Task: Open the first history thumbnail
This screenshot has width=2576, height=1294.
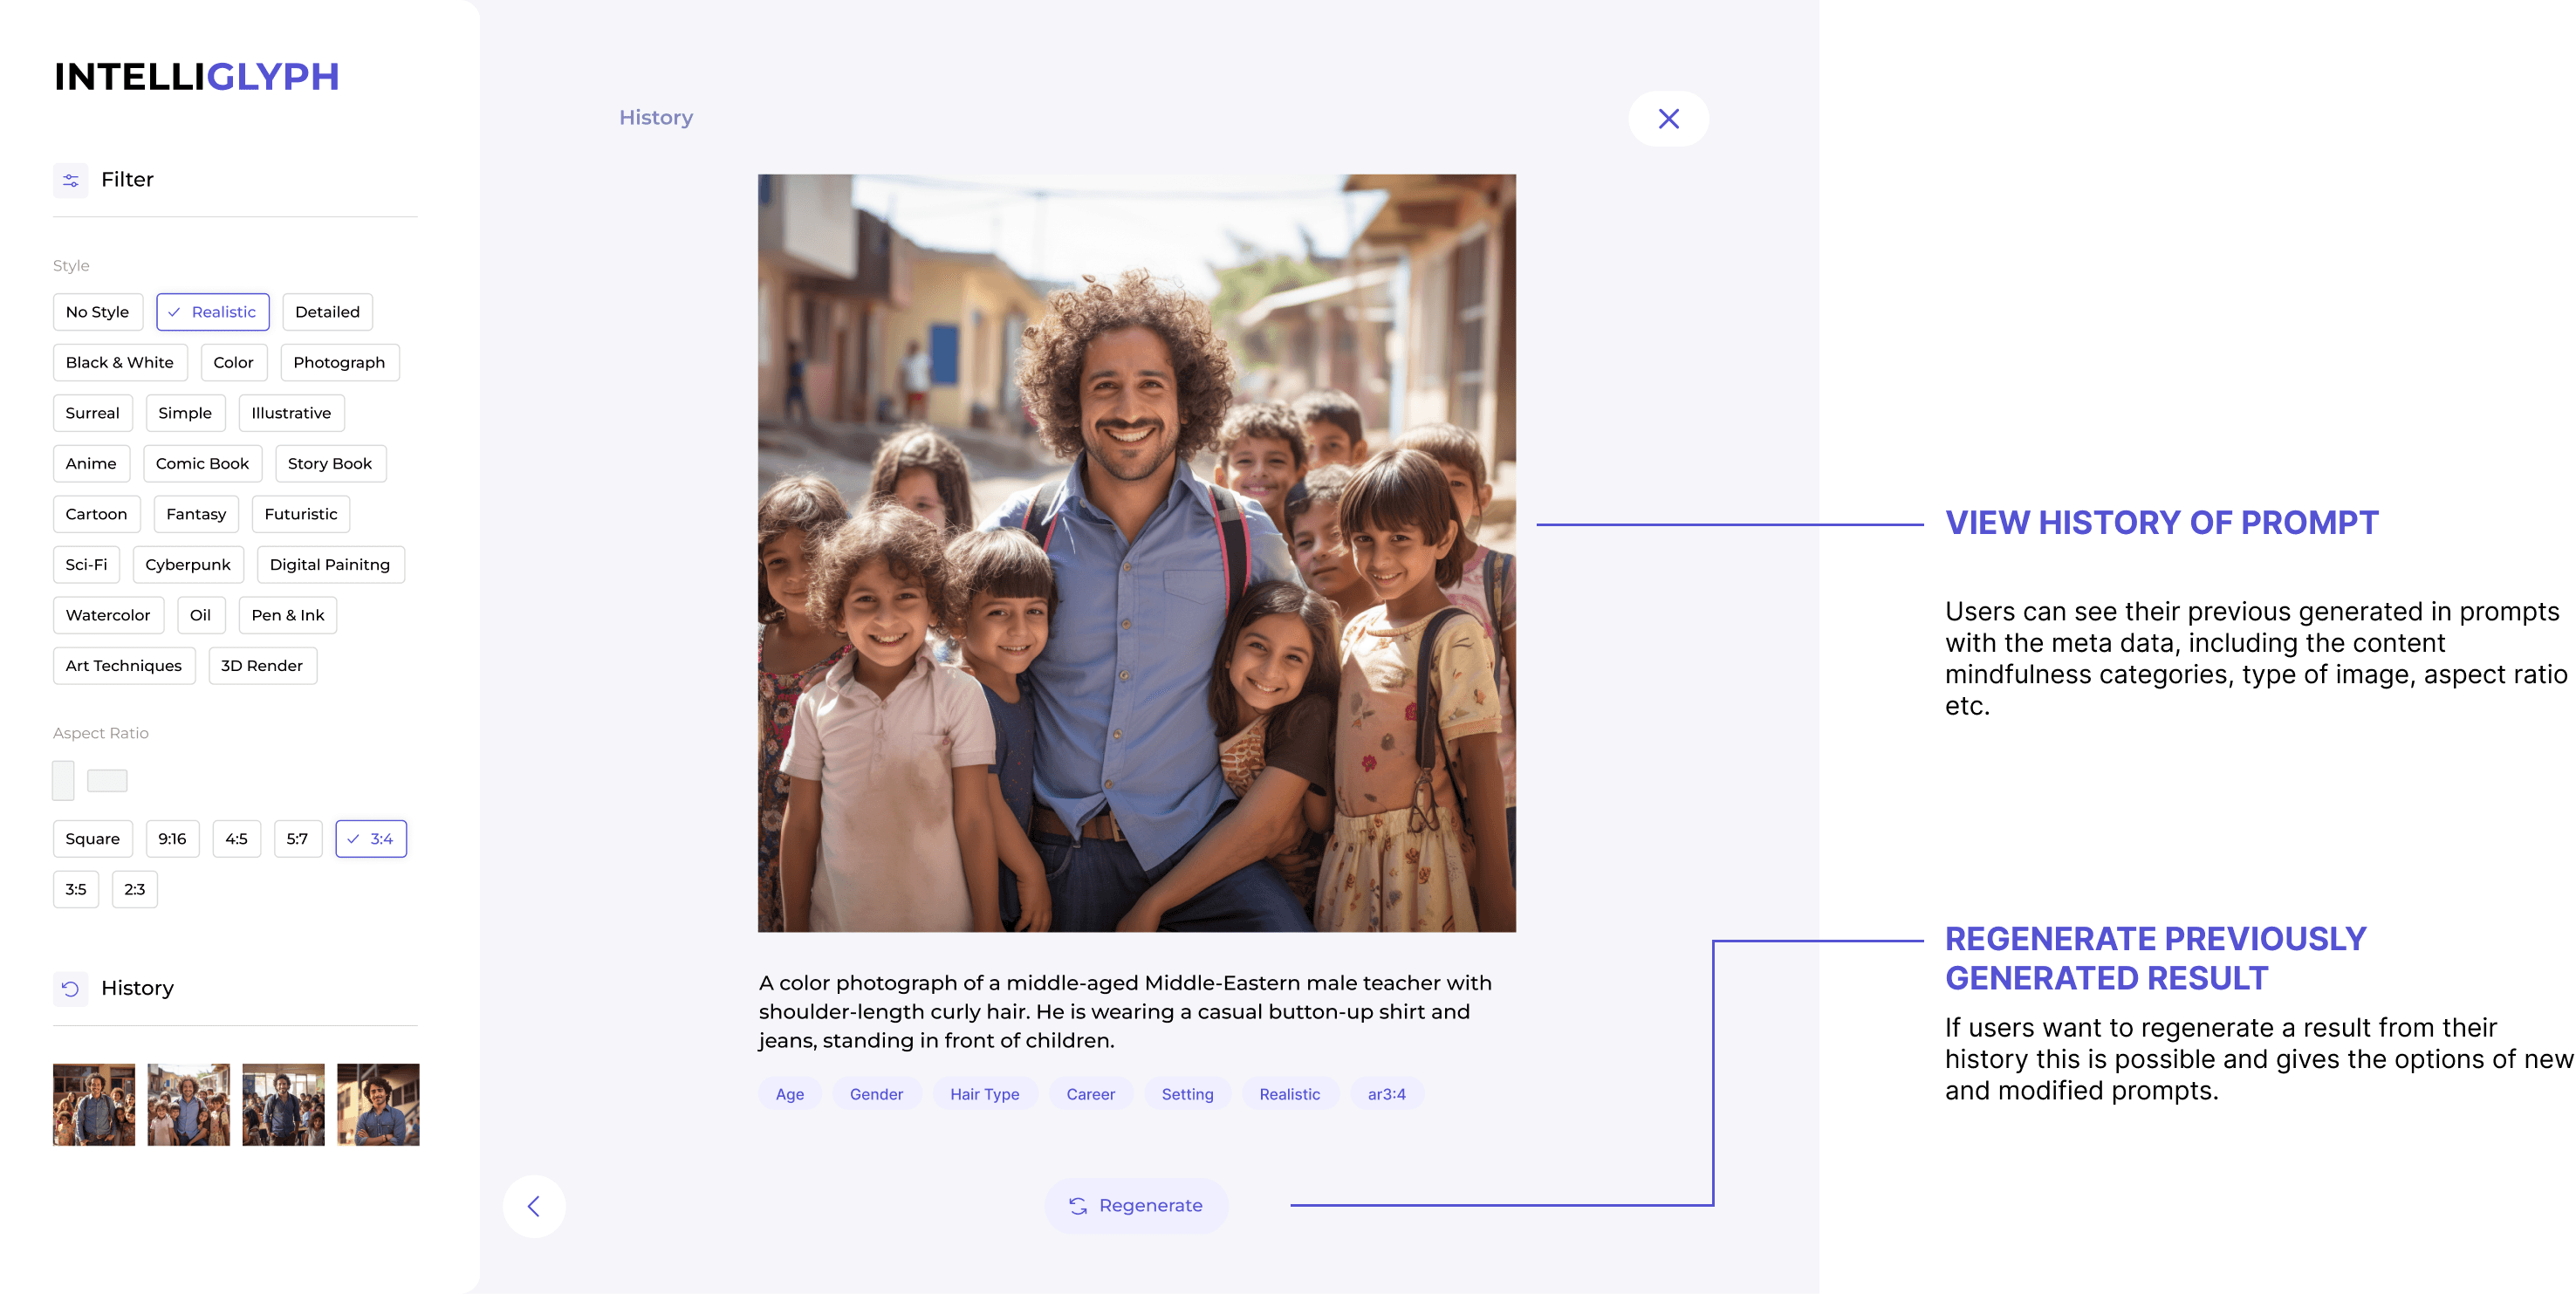Action: [94, 1104]
